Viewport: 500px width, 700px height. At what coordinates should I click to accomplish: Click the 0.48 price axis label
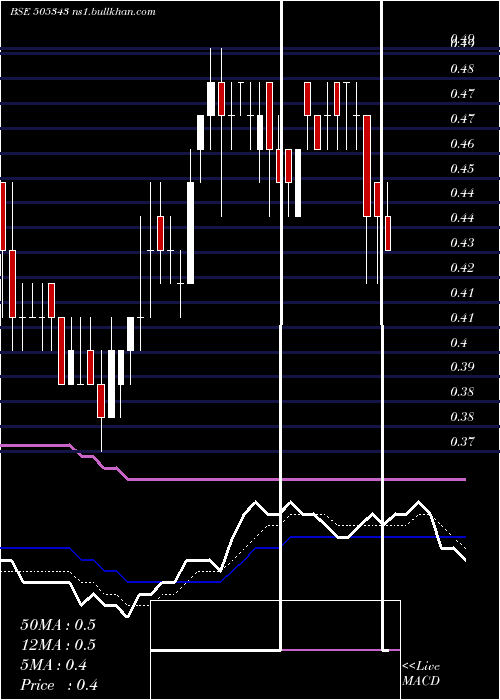point(462,69)
